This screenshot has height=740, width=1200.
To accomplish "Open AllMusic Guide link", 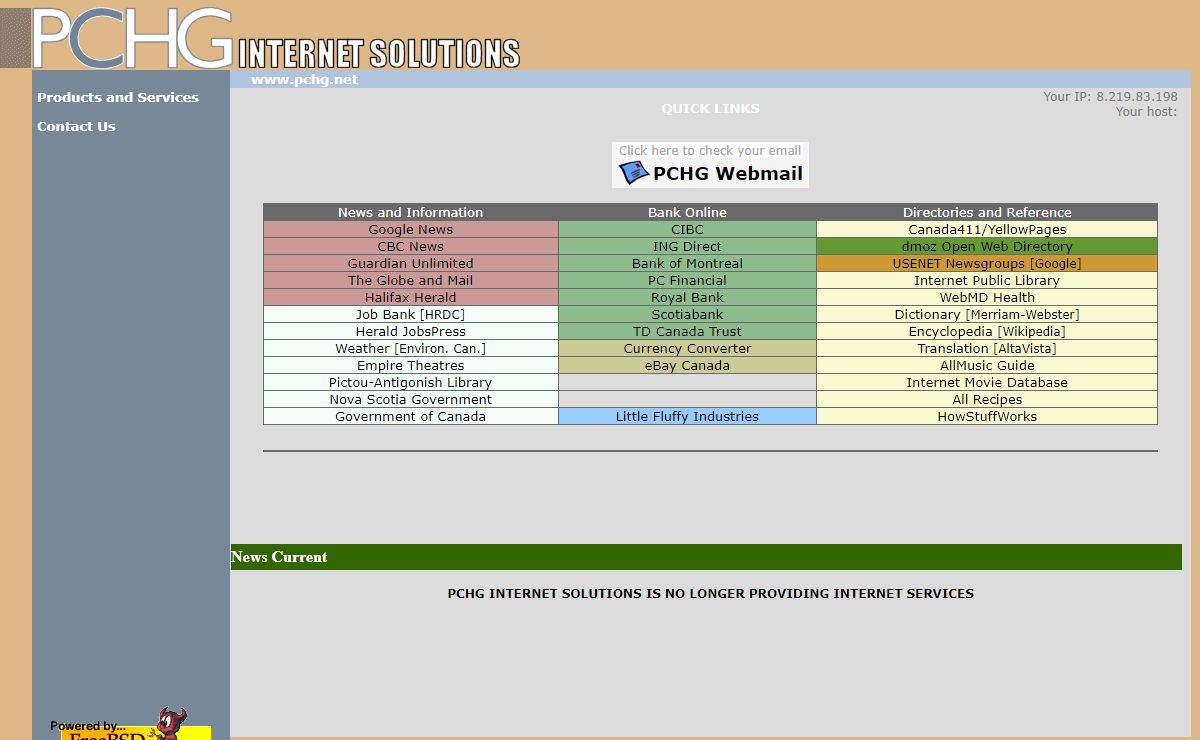I will point(987,366).
